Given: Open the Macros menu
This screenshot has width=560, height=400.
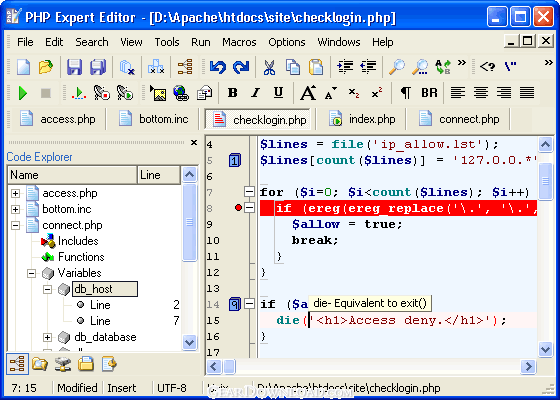Looking at the screenshot, I should [239, 42].
